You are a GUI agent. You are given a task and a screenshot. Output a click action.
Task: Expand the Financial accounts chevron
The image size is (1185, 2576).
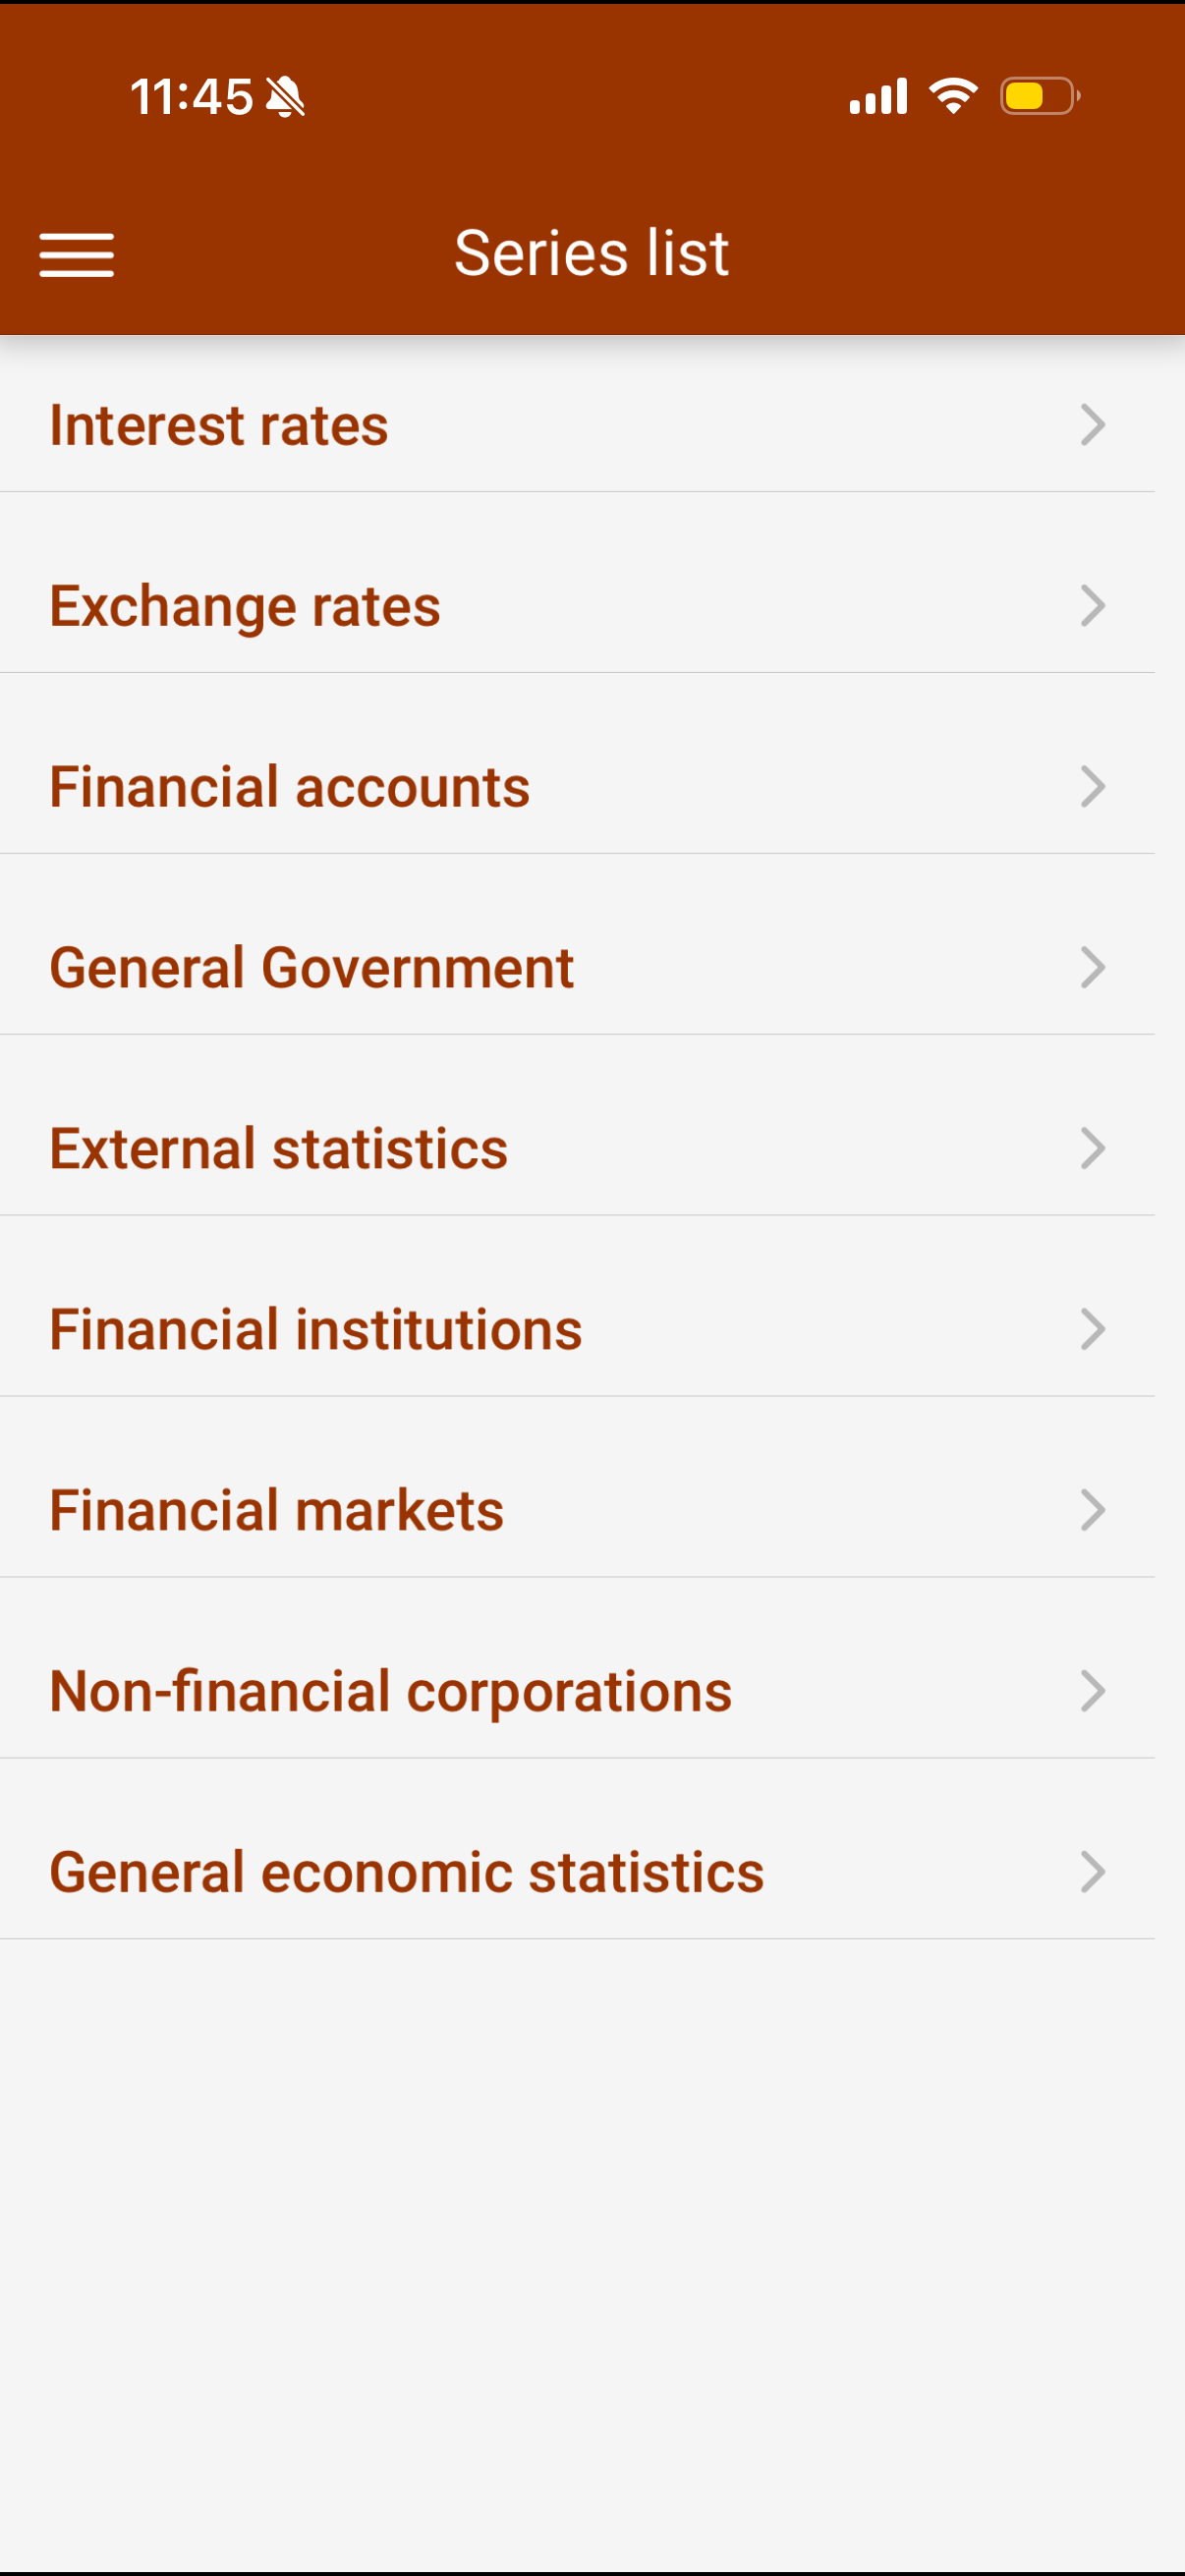pos(1092,787)
